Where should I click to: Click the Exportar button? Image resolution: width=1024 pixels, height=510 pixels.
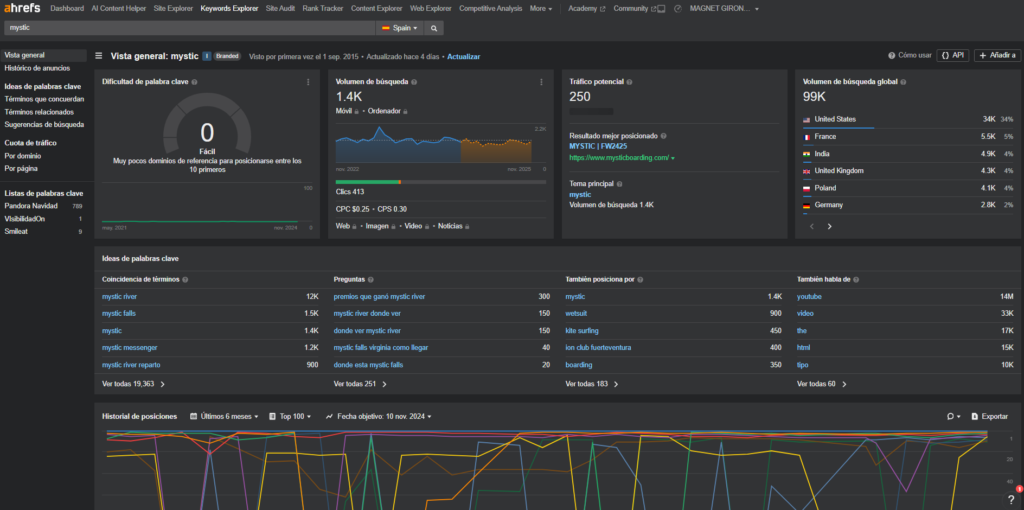(989, 416)
